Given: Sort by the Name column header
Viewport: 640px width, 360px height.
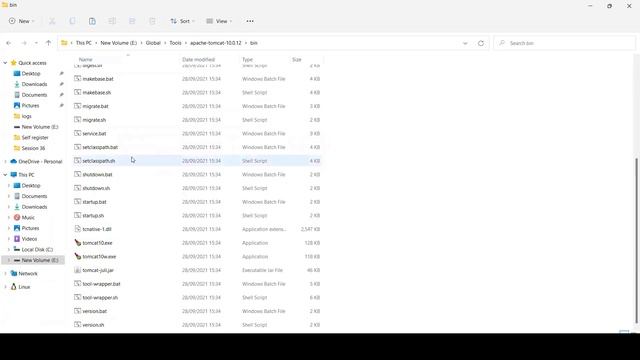Looking at the screenshot, I should (85, 60).
